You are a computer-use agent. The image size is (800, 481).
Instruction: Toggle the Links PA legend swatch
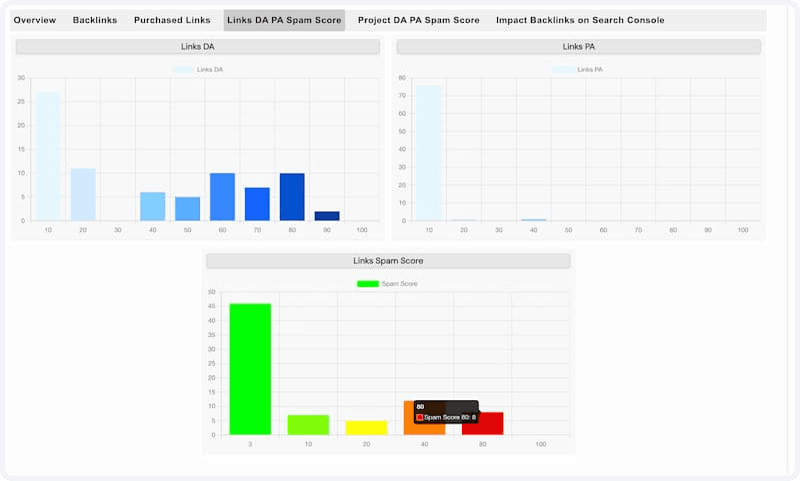[x=564, y=69]
